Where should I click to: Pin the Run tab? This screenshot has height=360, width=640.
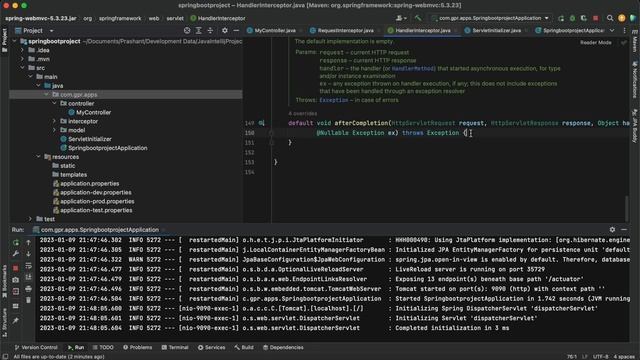click(16, 321)
